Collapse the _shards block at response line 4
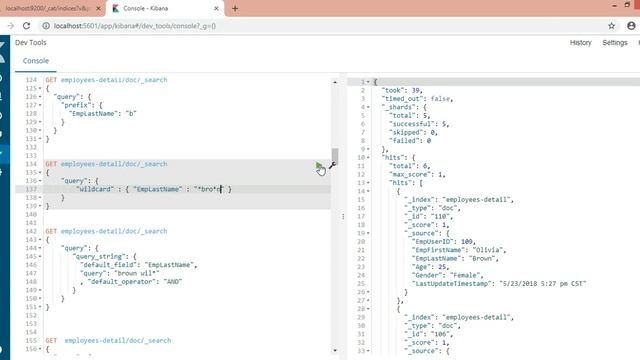 pyautogui.click(x=368, y=107)
